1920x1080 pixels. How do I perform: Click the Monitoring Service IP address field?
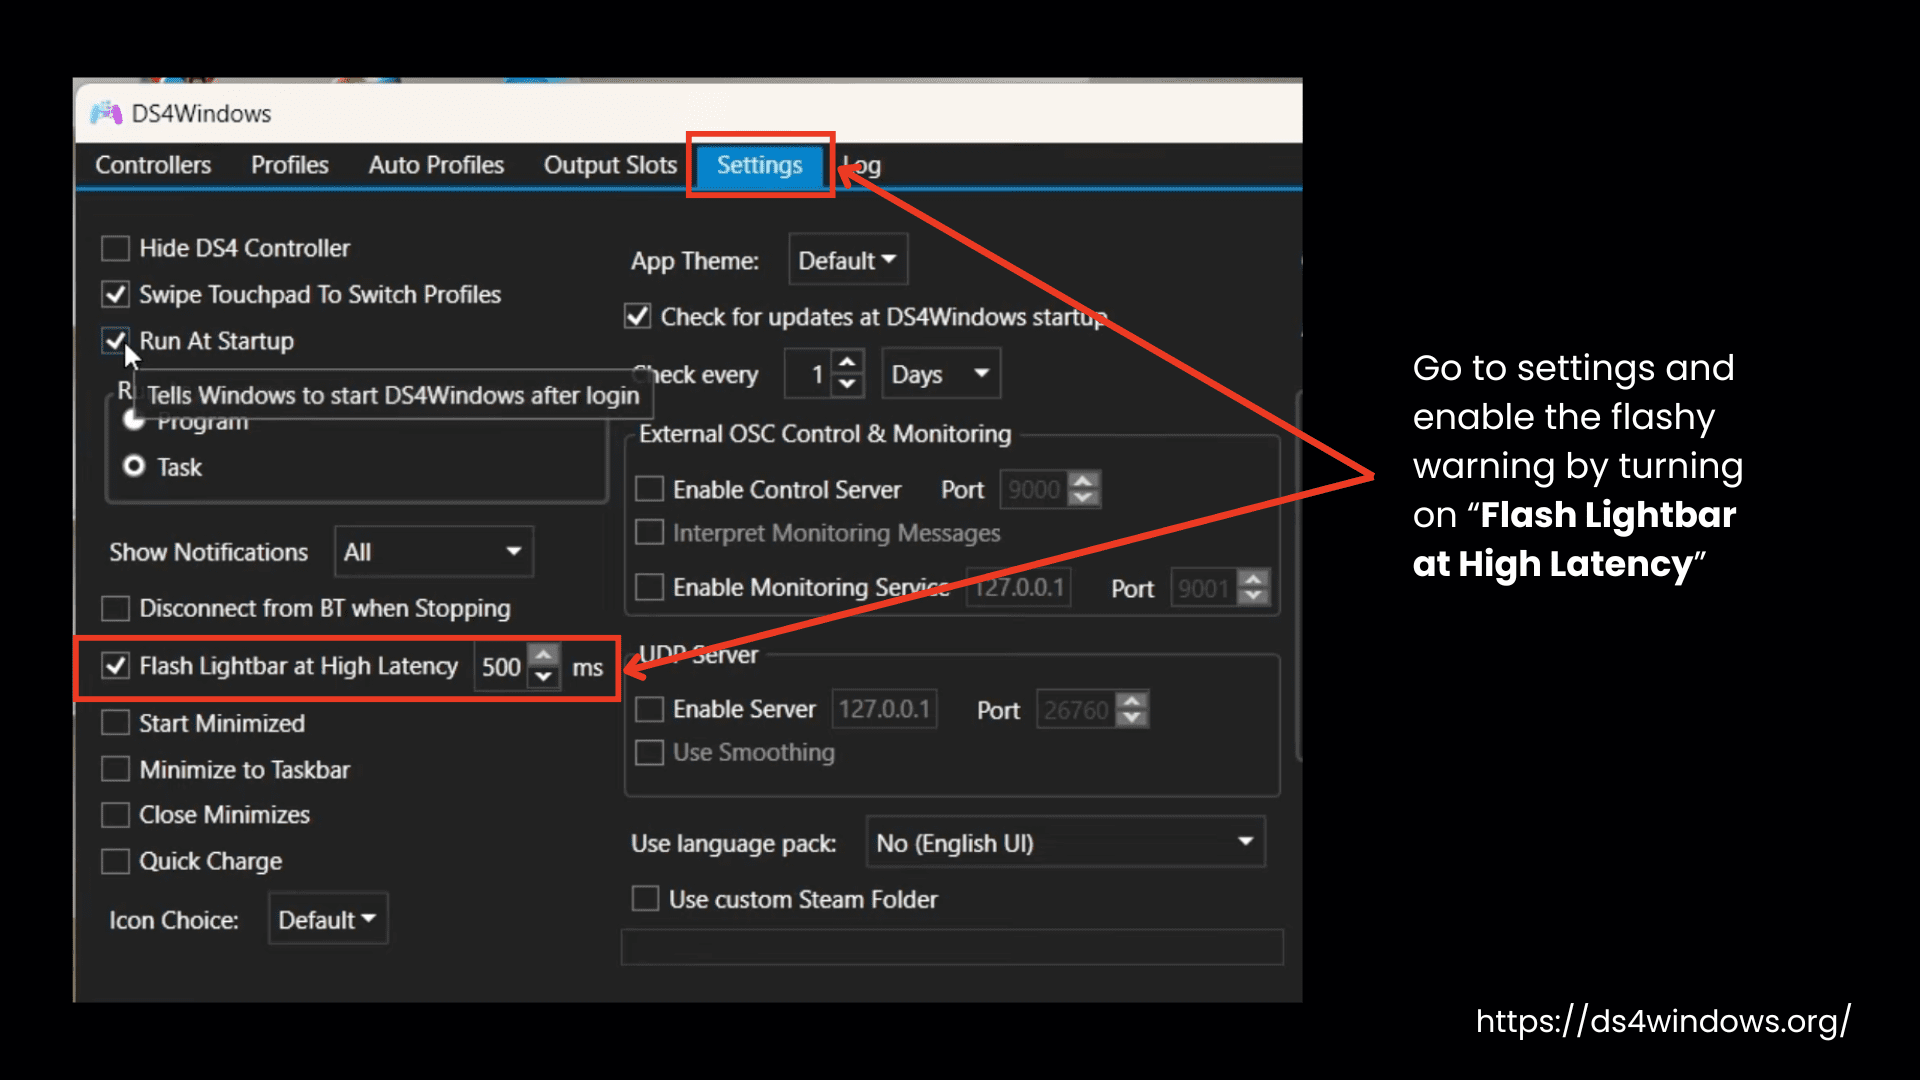[x=1019, y=587]
